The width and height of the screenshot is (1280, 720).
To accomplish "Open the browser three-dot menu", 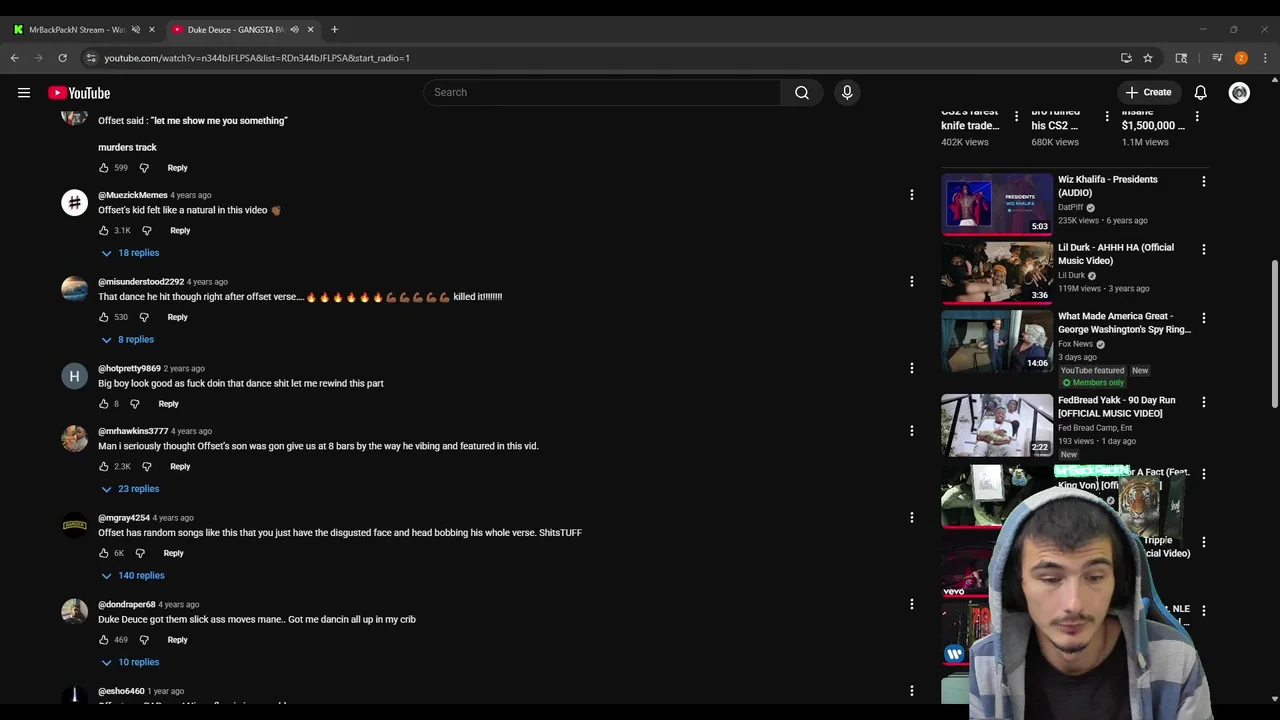I will tap(1265, 58).
